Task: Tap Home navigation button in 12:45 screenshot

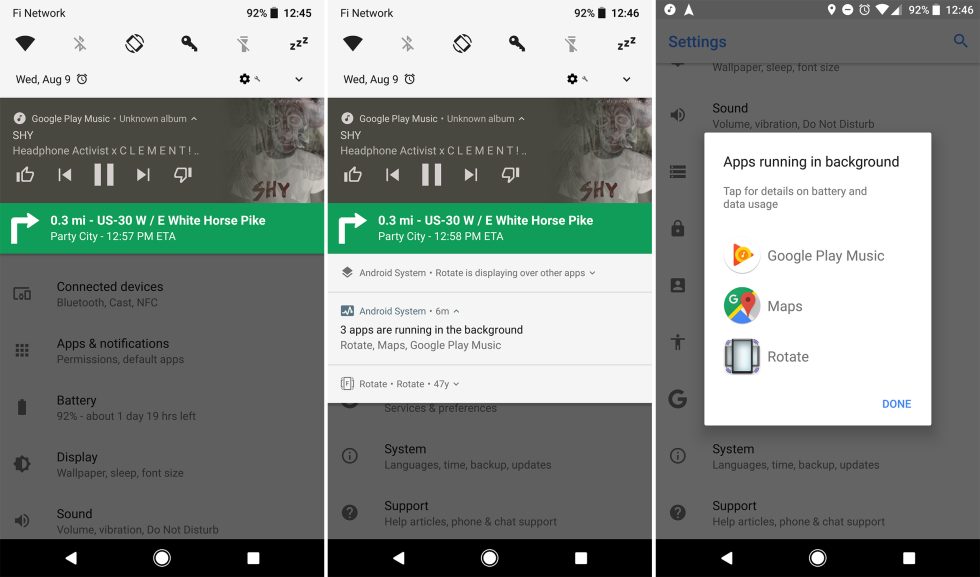Action: (162, 558)
